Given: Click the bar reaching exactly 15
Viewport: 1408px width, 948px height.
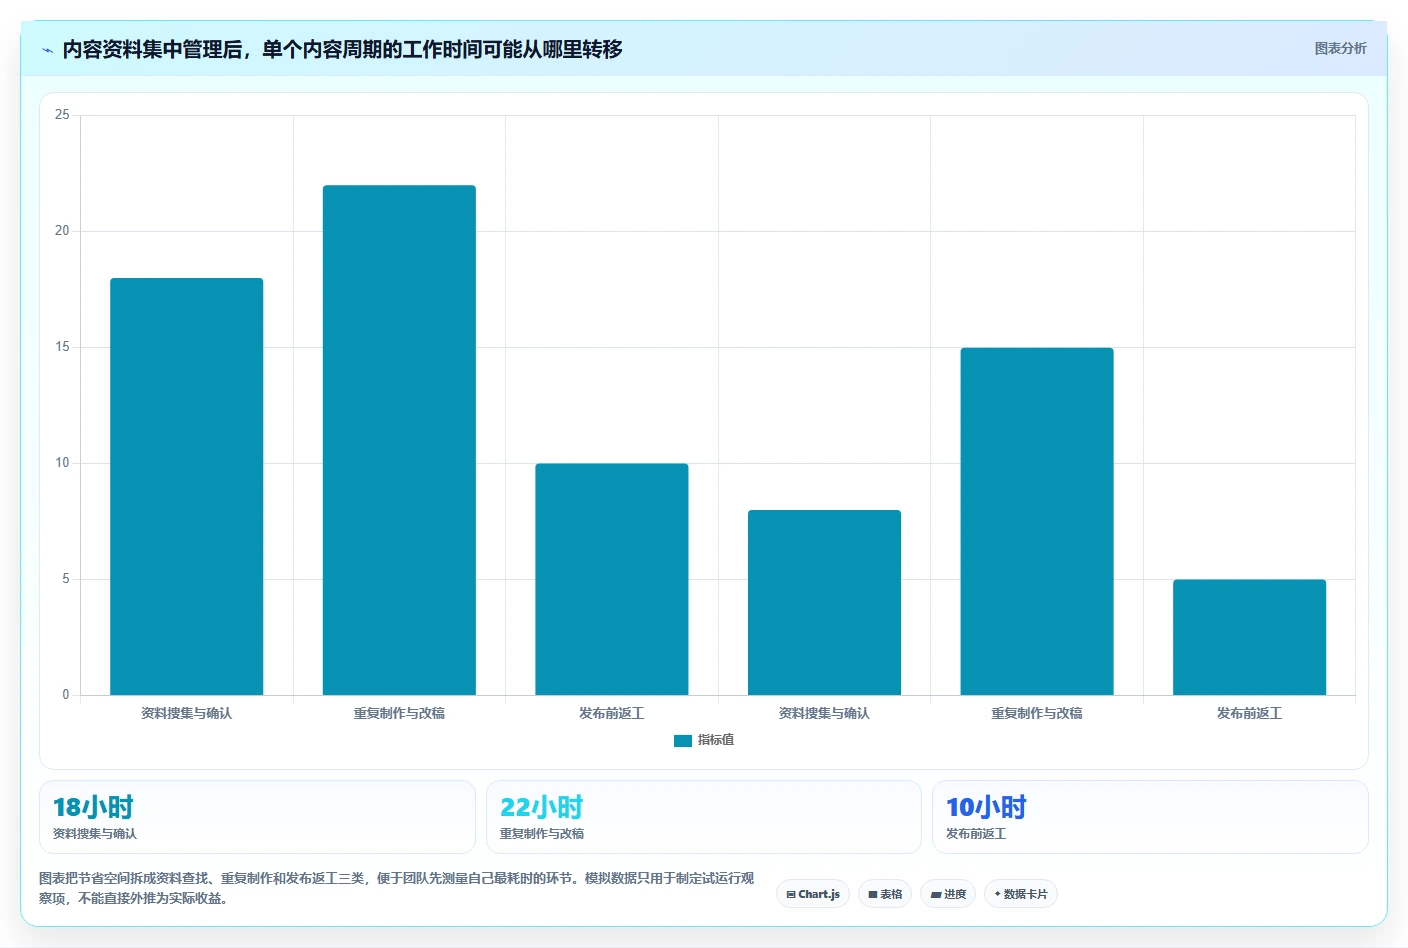Looking at the screenshot, I should click(x=1037, y=521).
